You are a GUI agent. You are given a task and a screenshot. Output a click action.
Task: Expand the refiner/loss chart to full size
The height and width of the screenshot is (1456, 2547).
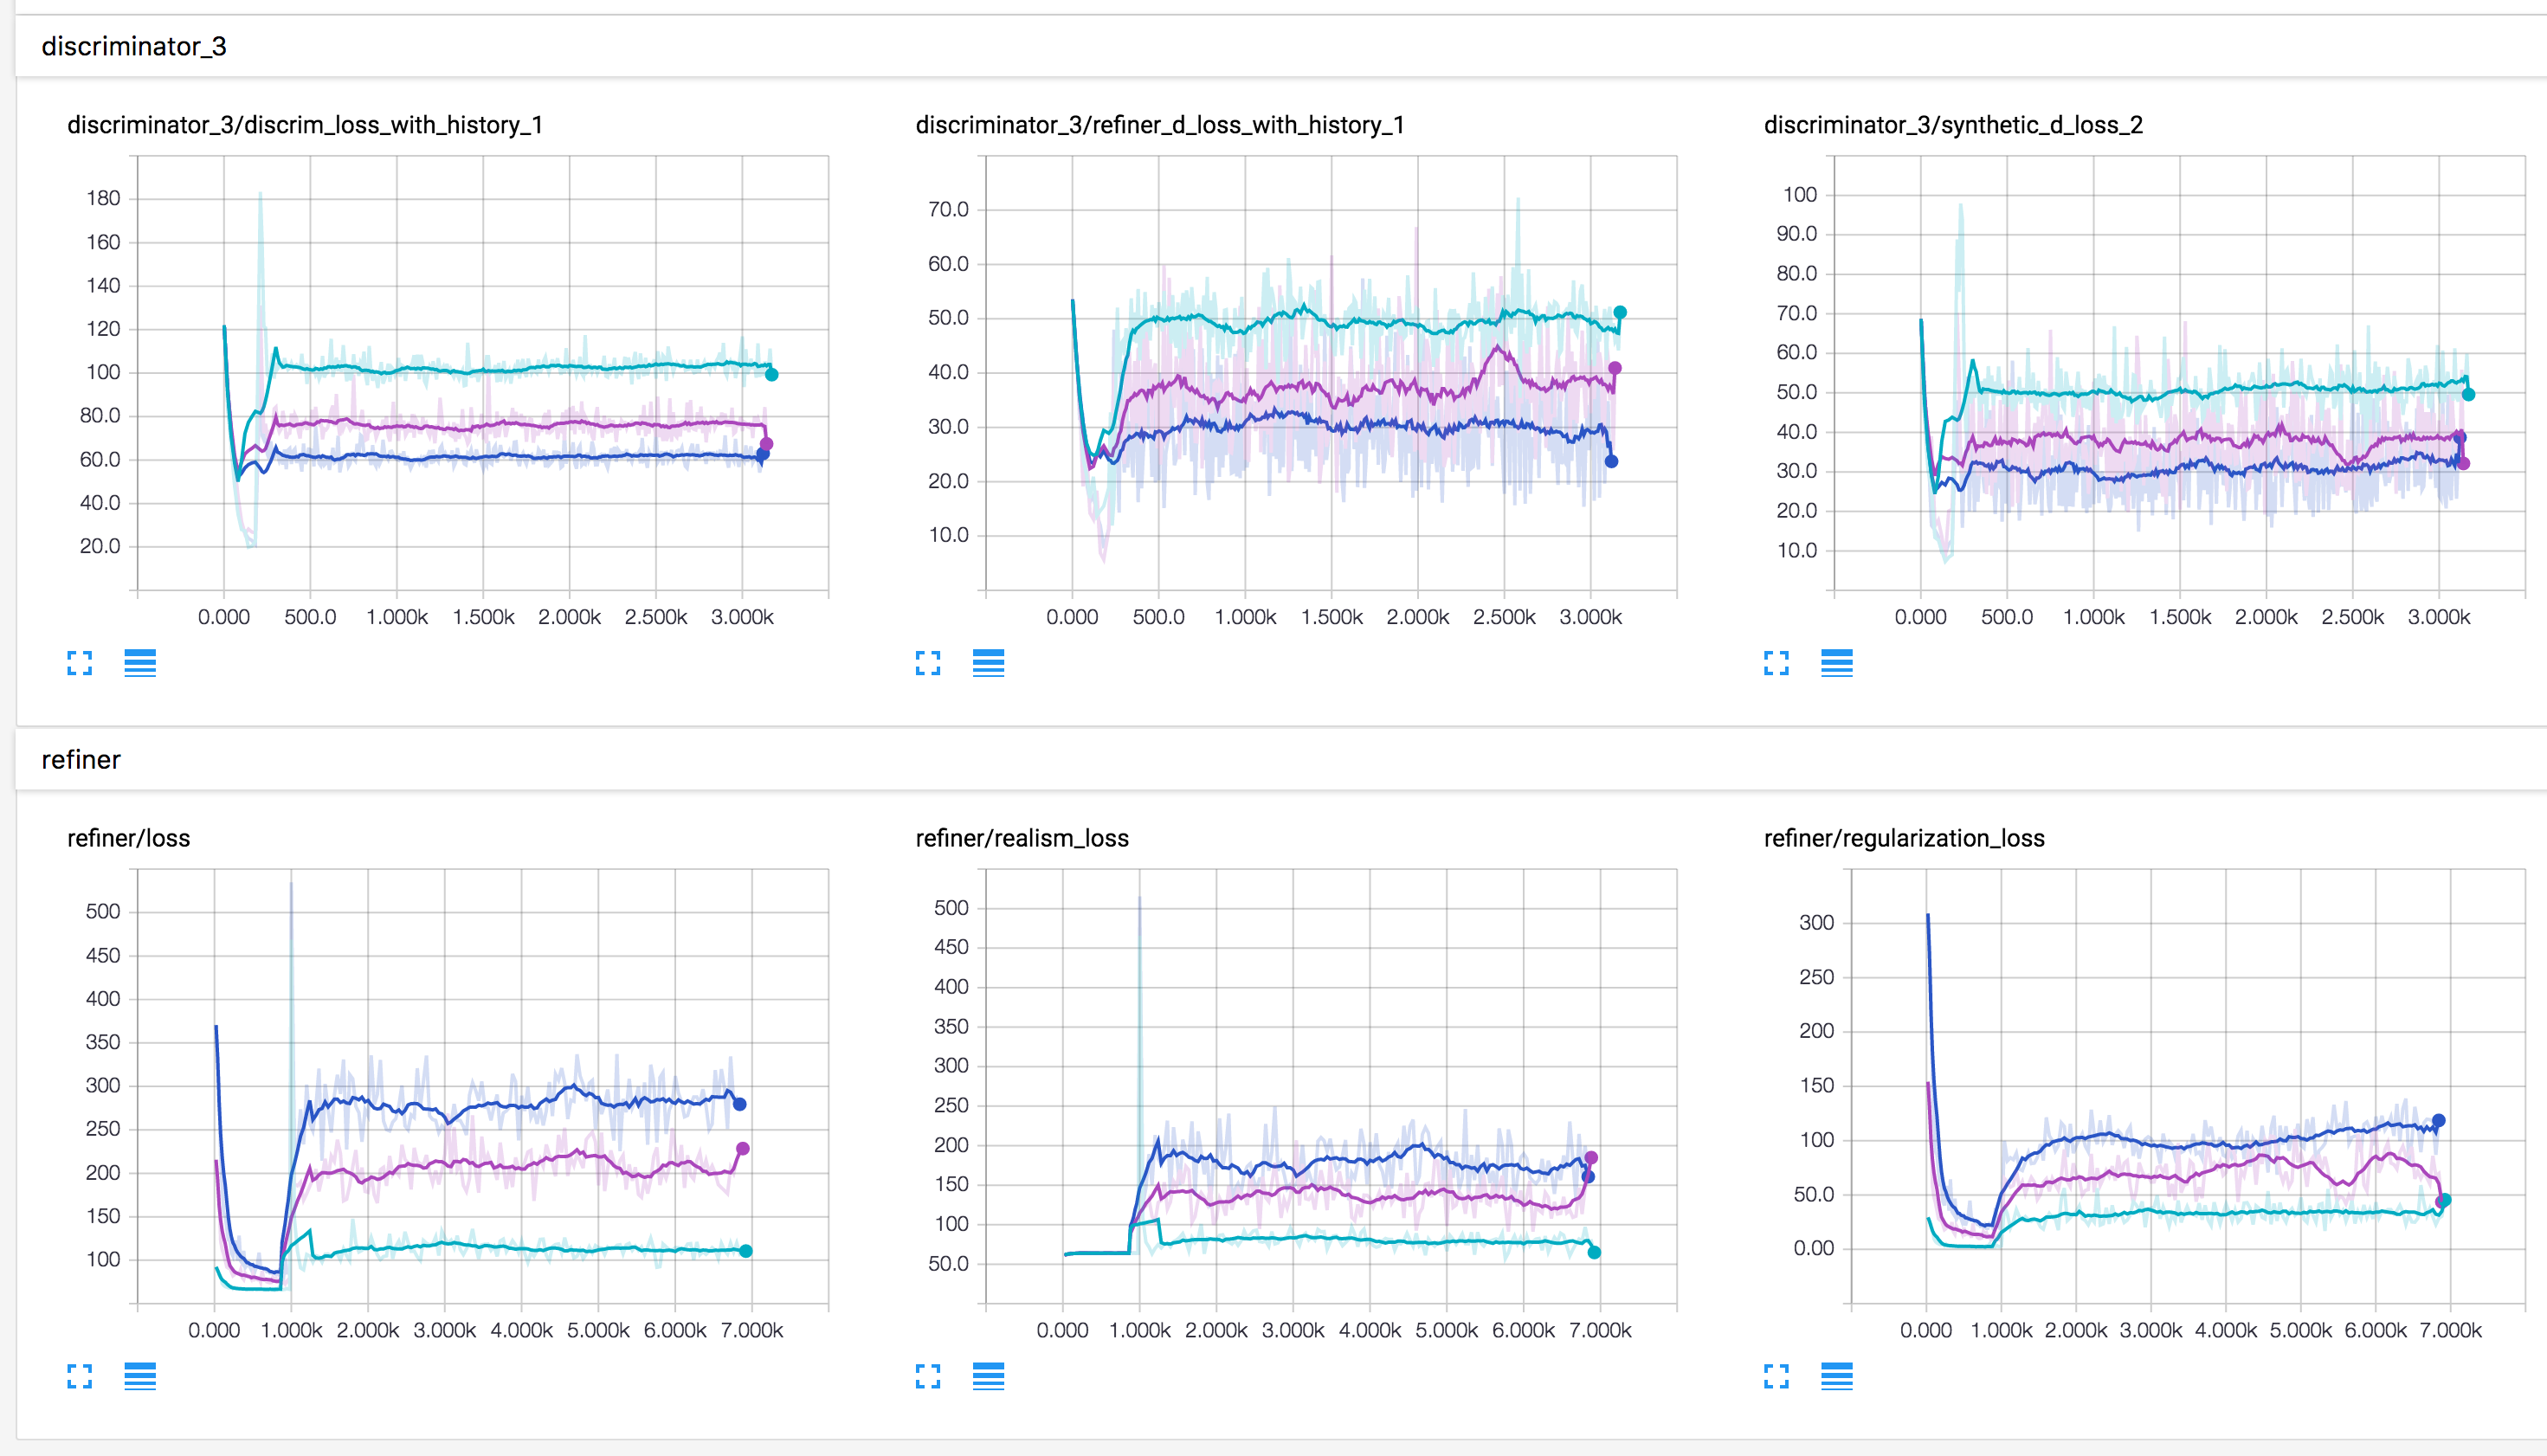coord(80,1376)
